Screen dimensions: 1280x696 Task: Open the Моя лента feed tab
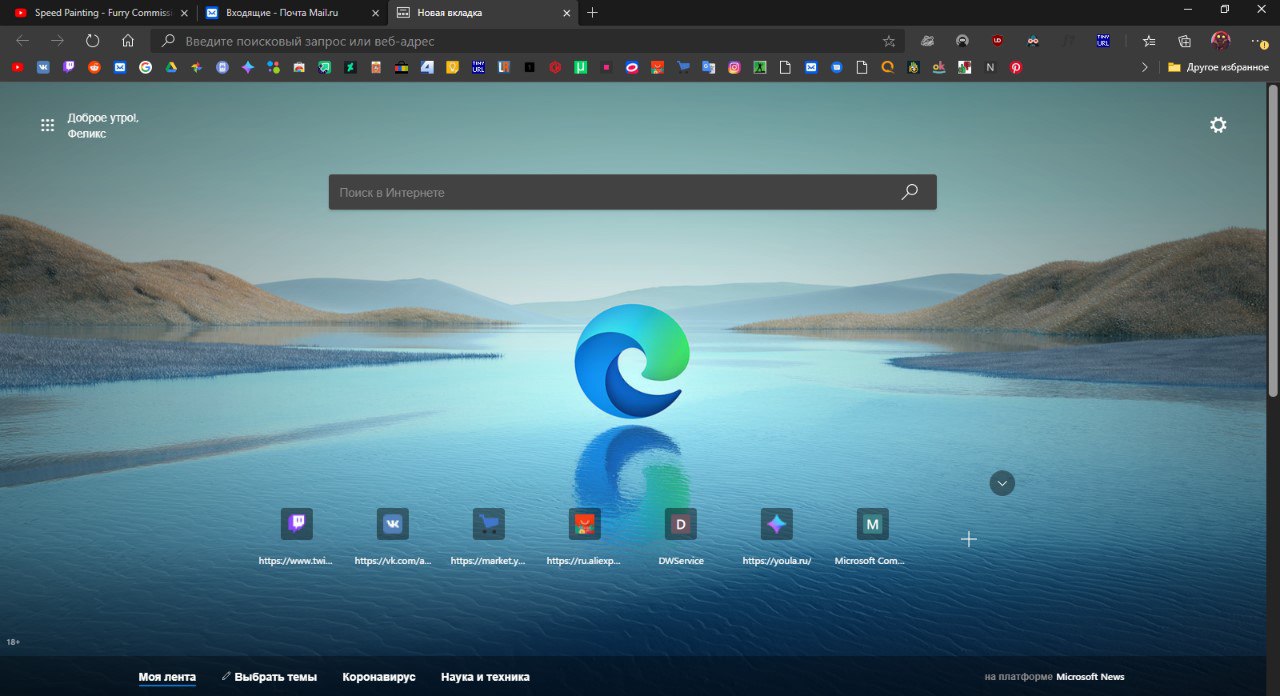click(x=167, y=677)
